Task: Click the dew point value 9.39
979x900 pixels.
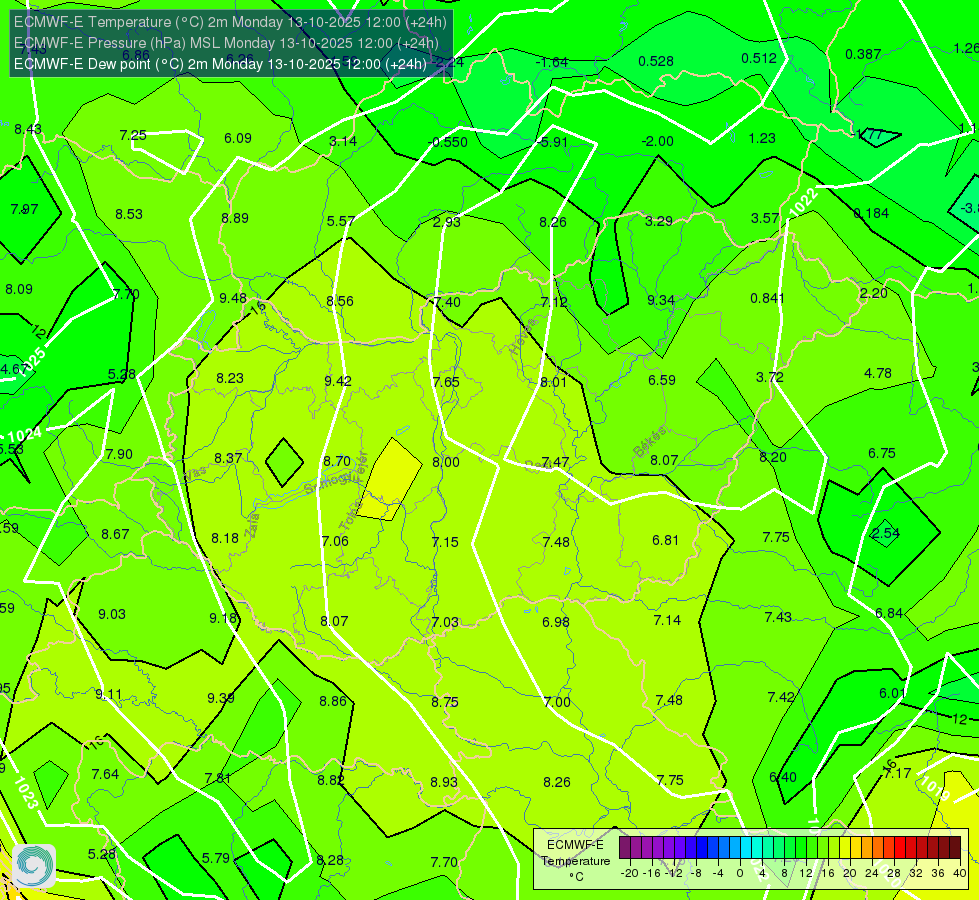Action: (x=221, y=698)
